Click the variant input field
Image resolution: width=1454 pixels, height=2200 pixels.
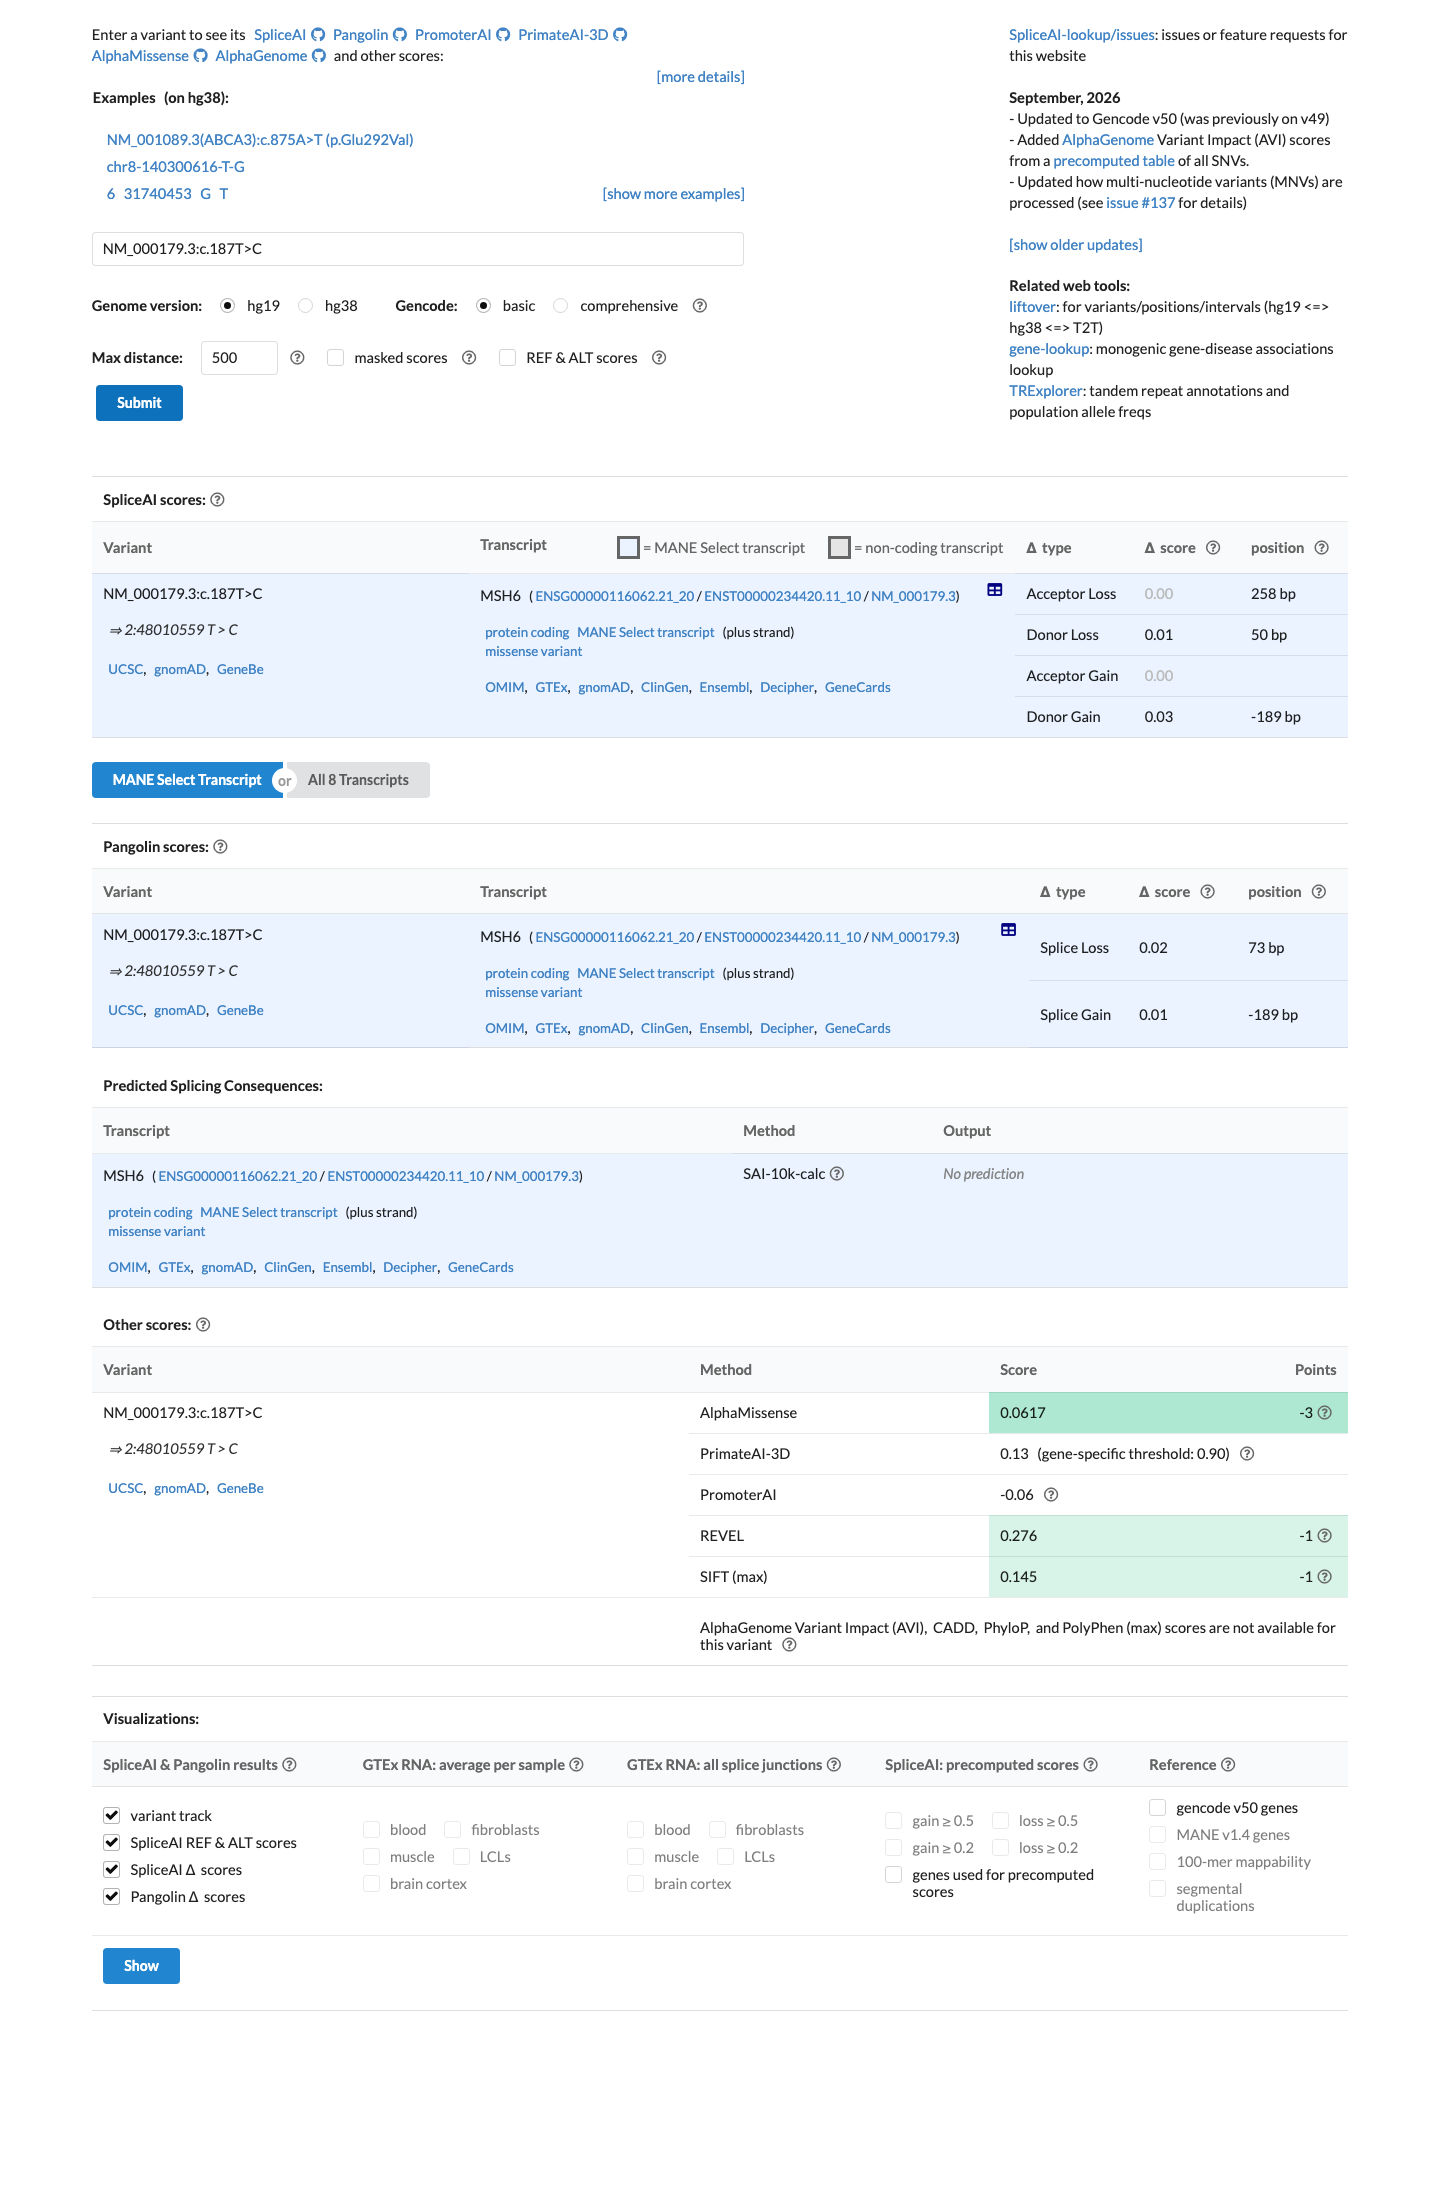[x=418, y=249]
